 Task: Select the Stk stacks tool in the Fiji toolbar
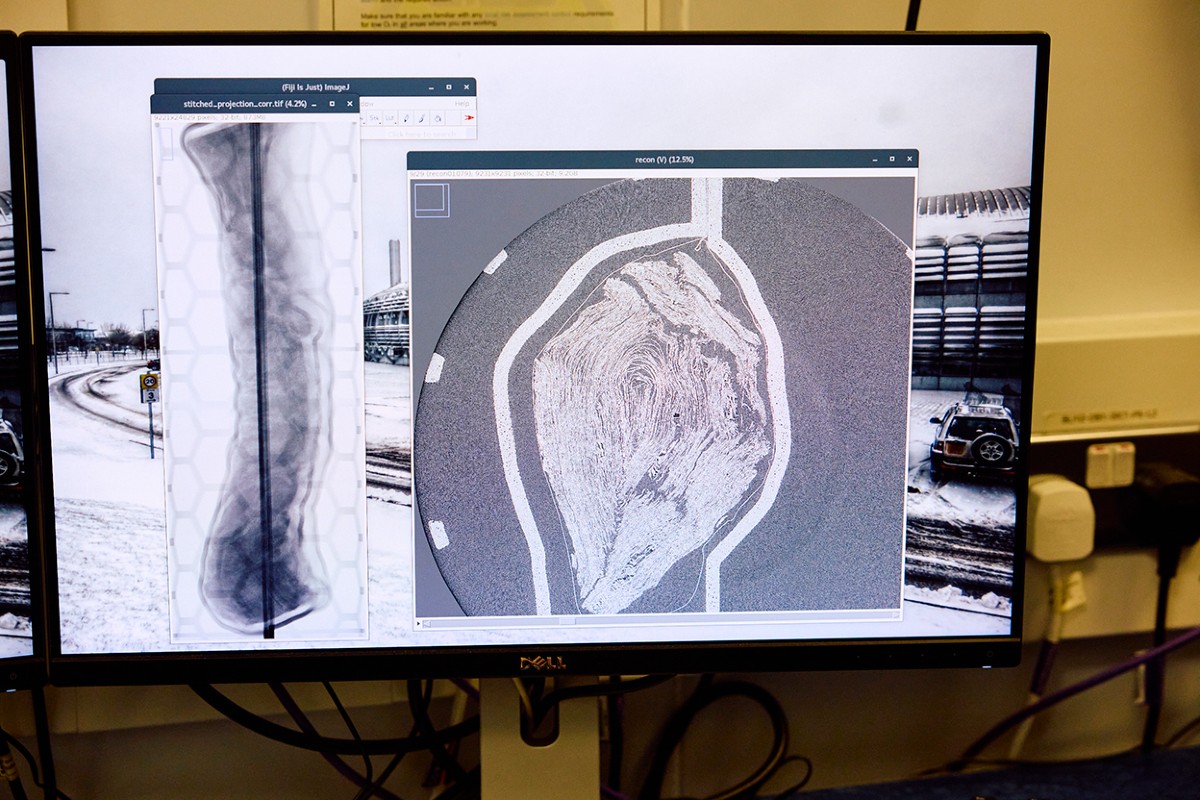click(373, 118)
